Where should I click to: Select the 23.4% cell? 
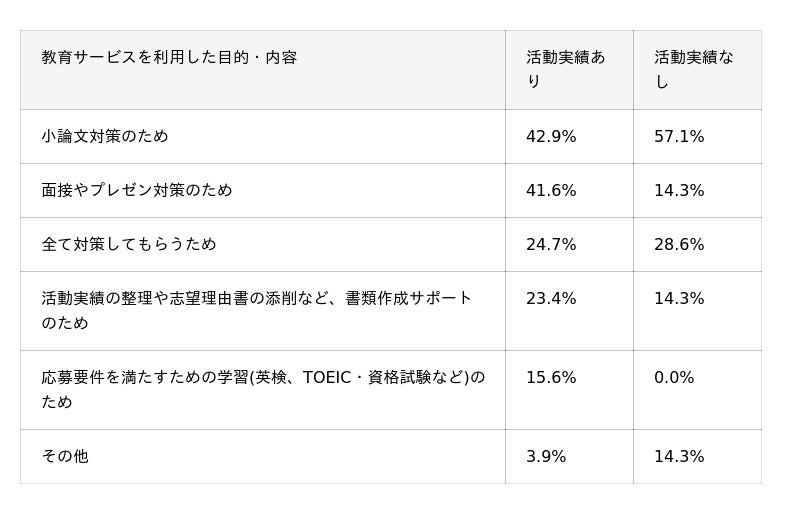(x=551, y=299)
